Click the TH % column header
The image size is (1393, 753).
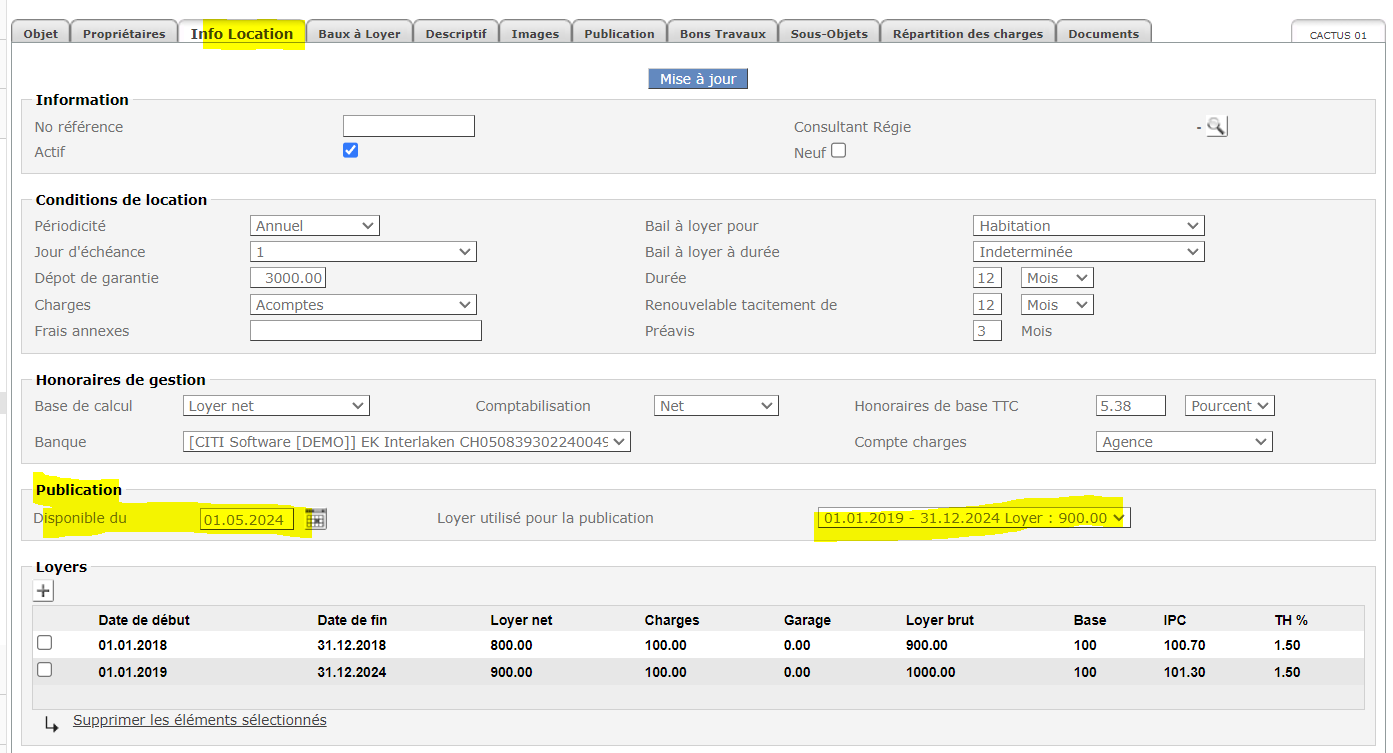(1291, 620)
